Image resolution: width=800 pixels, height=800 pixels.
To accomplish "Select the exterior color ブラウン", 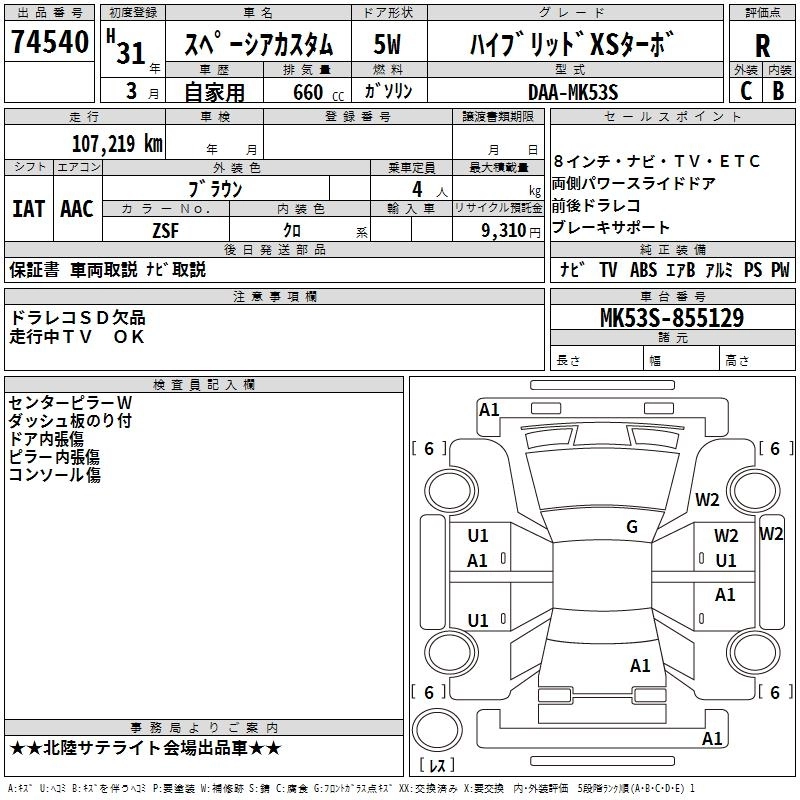I will [x=215, y=189].
